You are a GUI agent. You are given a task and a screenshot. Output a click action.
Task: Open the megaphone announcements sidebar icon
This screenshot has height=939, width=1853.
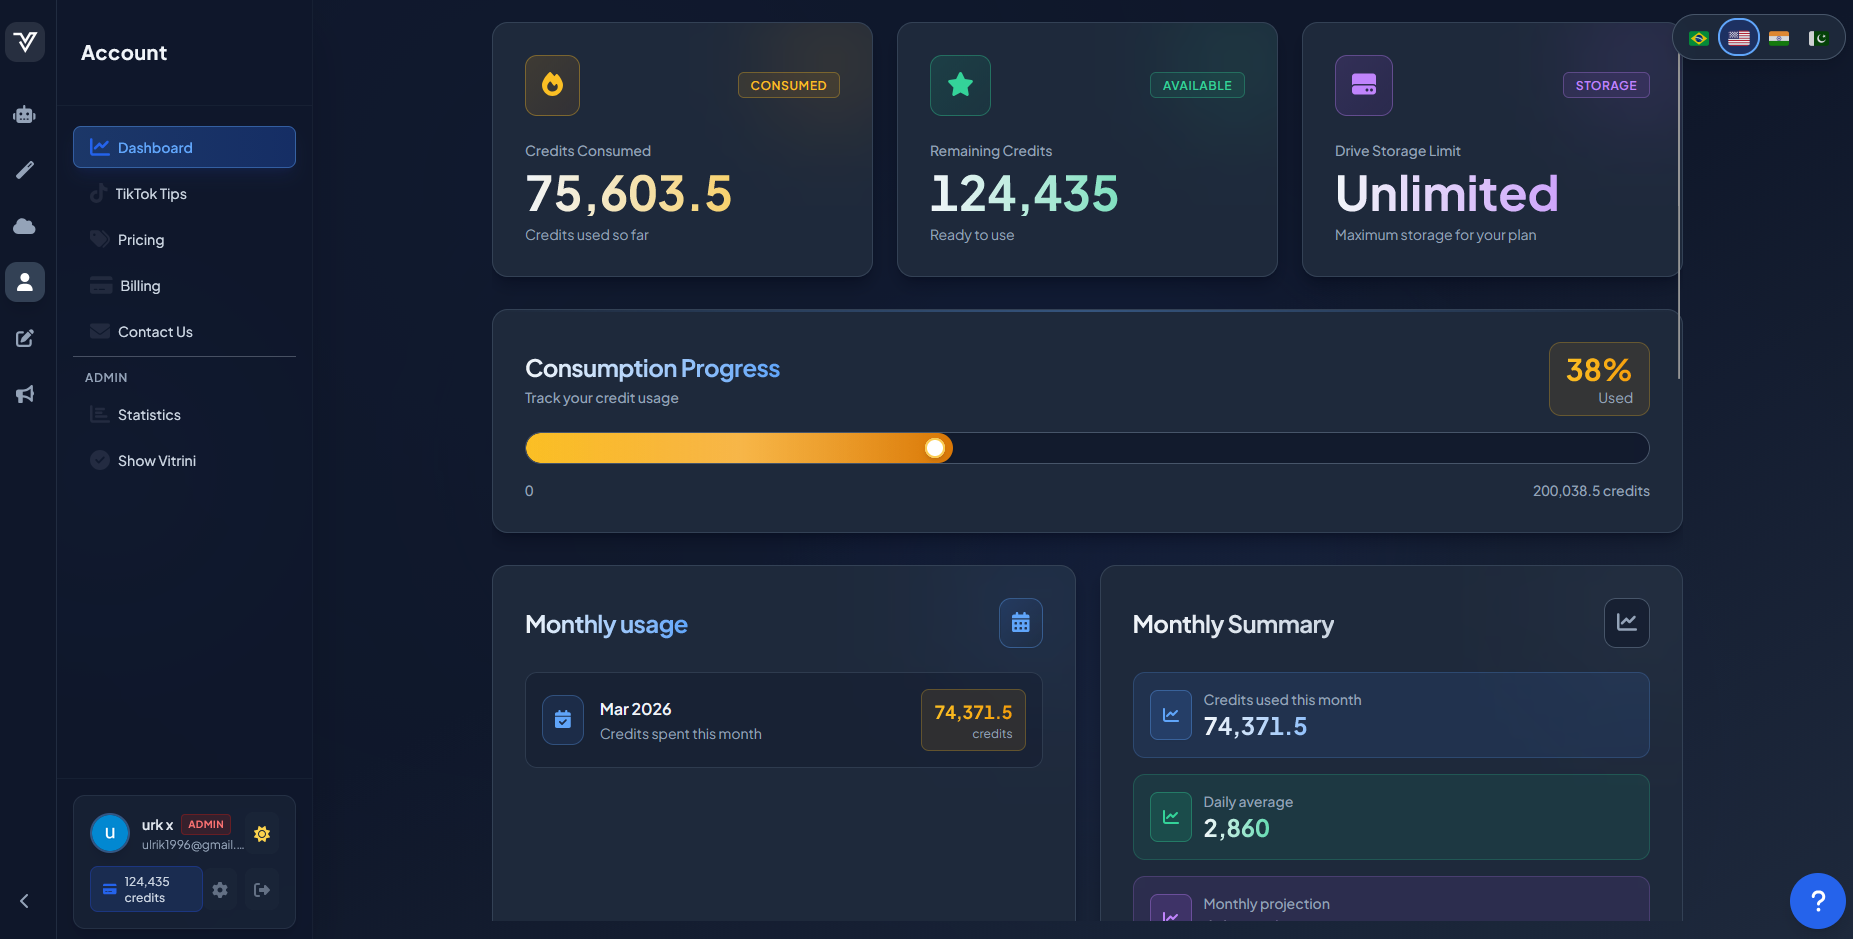pyautogui.click(x=25, y=394)
